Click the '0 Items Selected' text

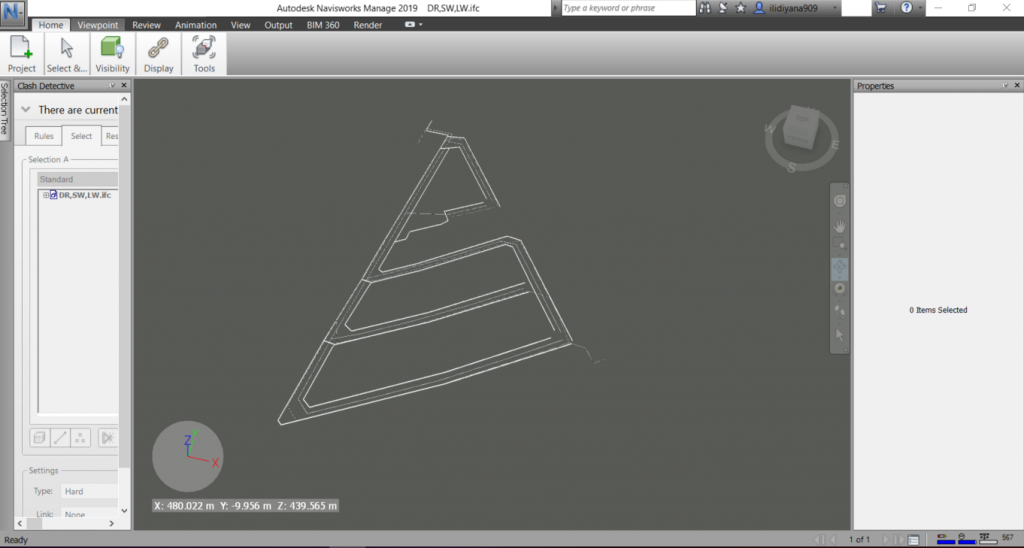click(x=938, y=310)
